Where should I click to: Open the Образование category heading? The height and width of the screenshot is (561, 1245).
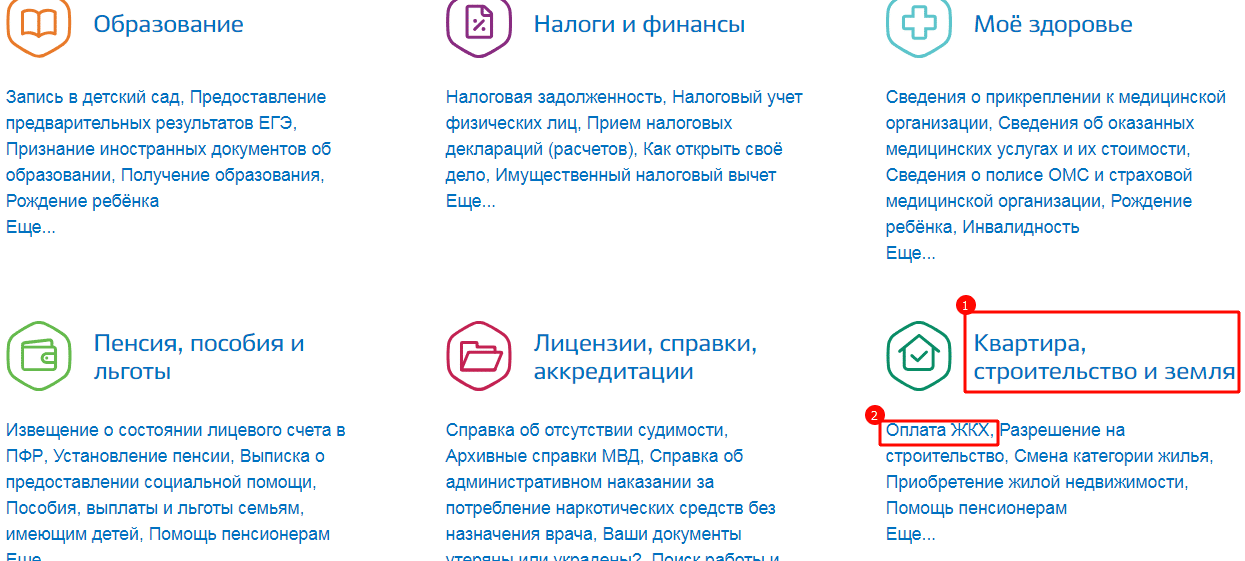coord(168,24)
